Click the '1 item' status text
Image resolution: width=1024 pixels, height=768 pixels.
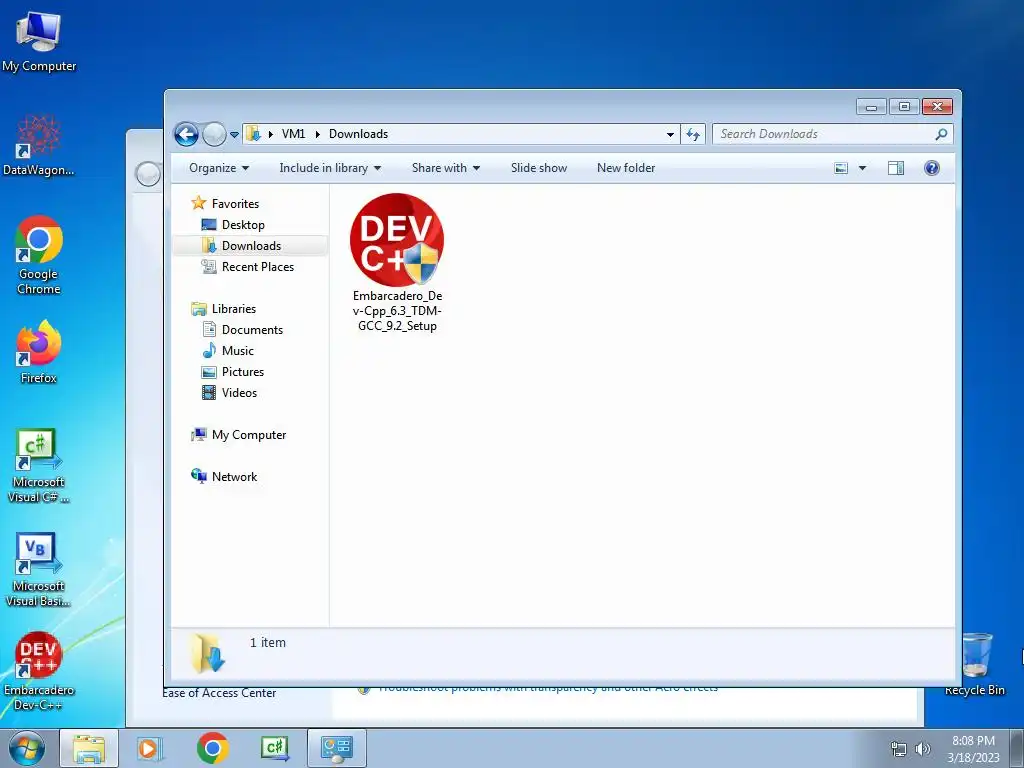[x=268, y=643]
